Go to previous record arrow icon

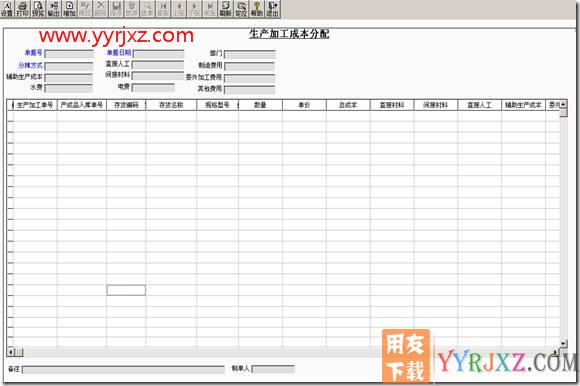[x=179, y=9]
